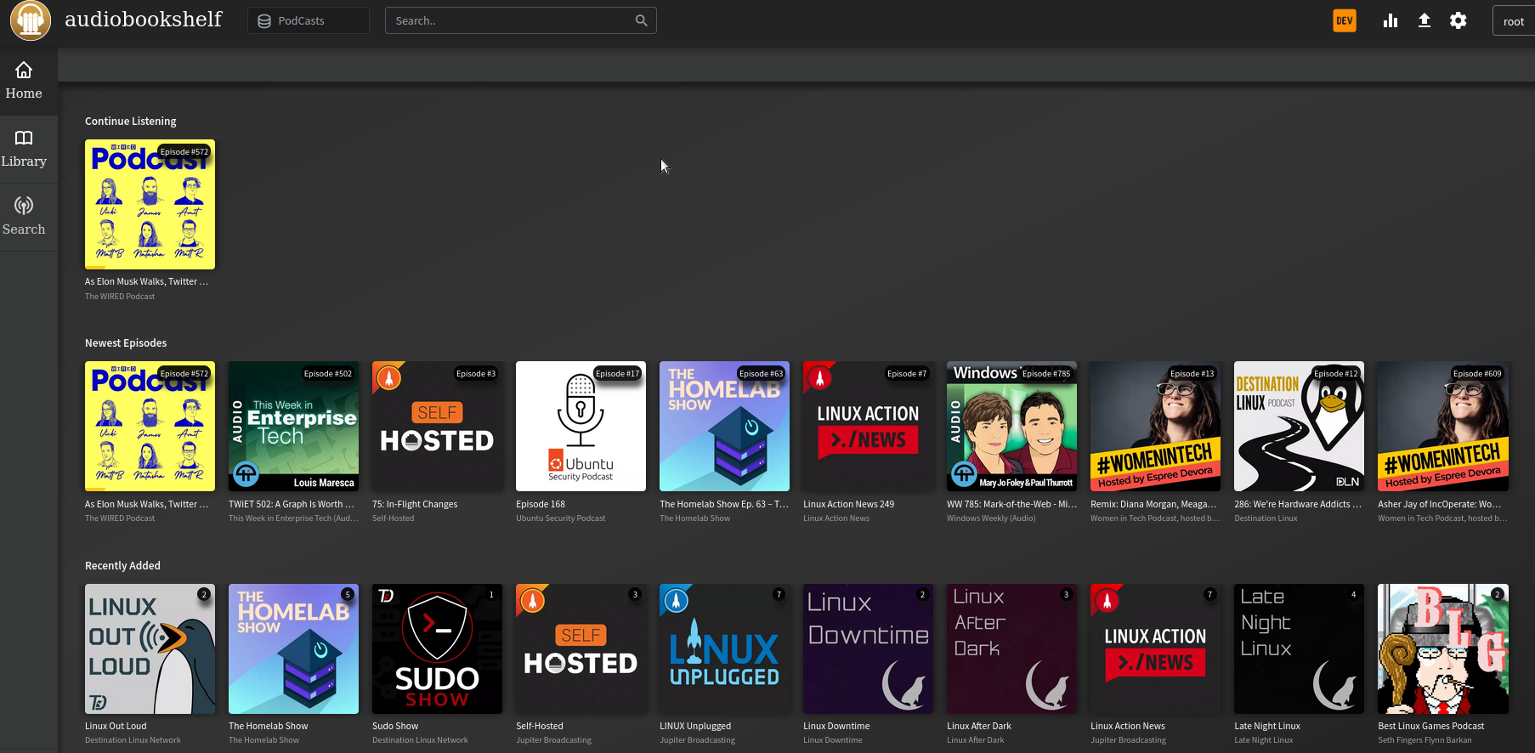The height and width of the screenshot is (753, 1535).
Task: Open Late Night Linux podcast cover
Action: (1299, 649)
